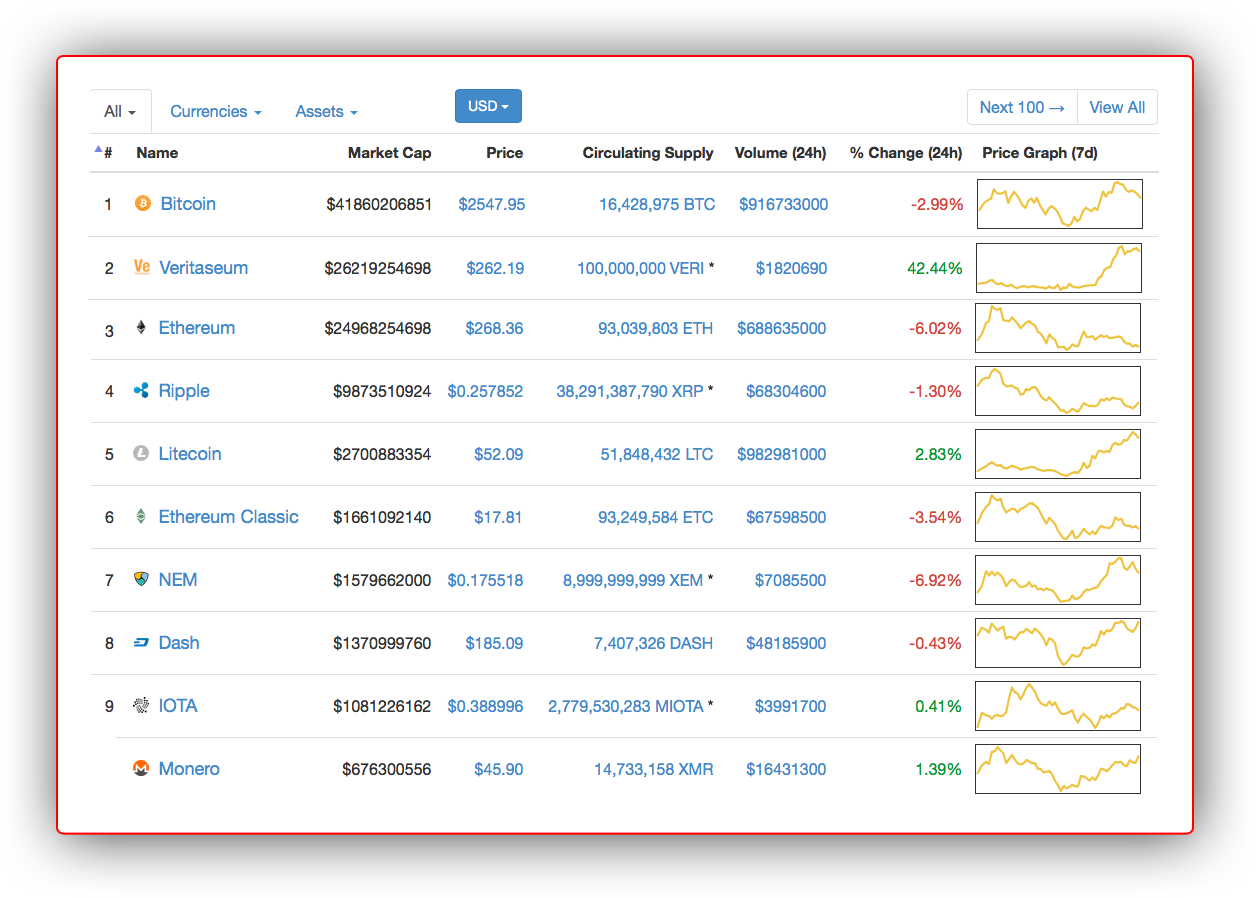The width and height of the screenshot is (1256, 898).
Task: Open the Ethereum Classic name link
Action: tap(229, 516)
